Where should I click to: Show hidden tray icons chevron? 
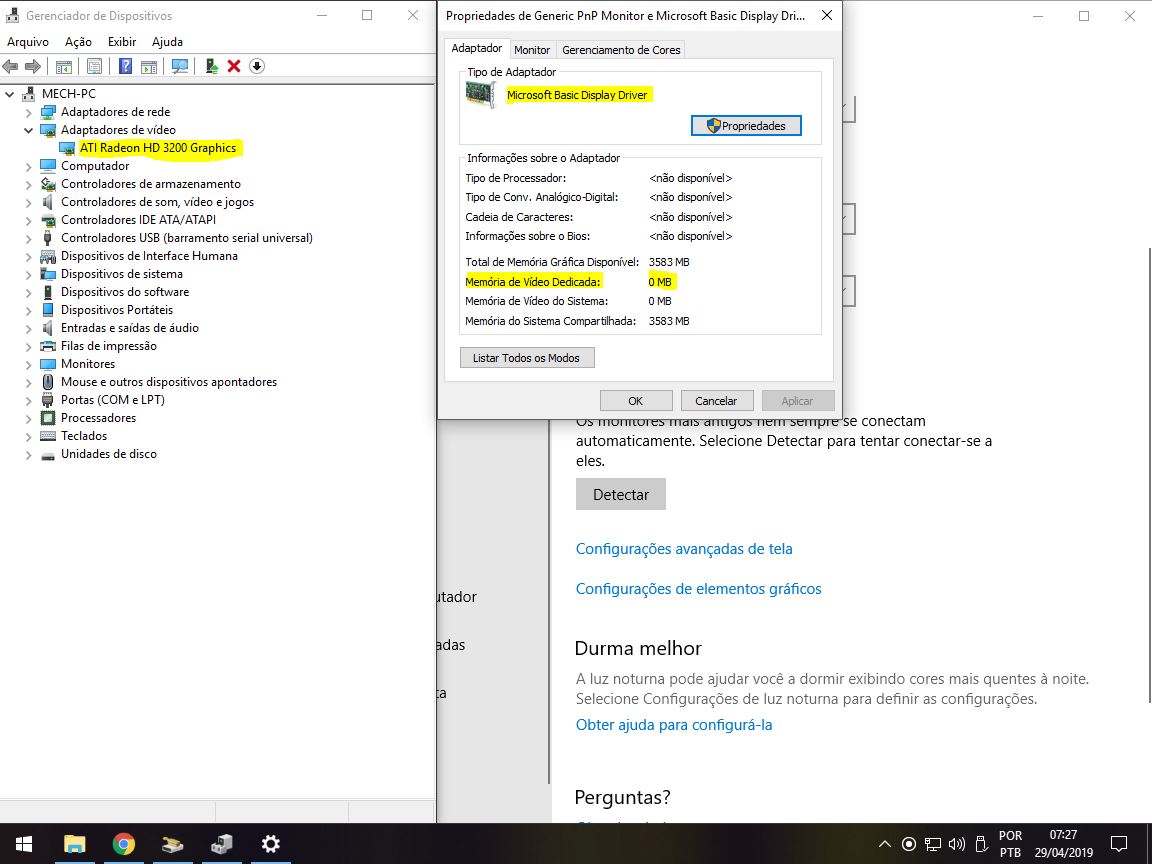pos(885,844)
